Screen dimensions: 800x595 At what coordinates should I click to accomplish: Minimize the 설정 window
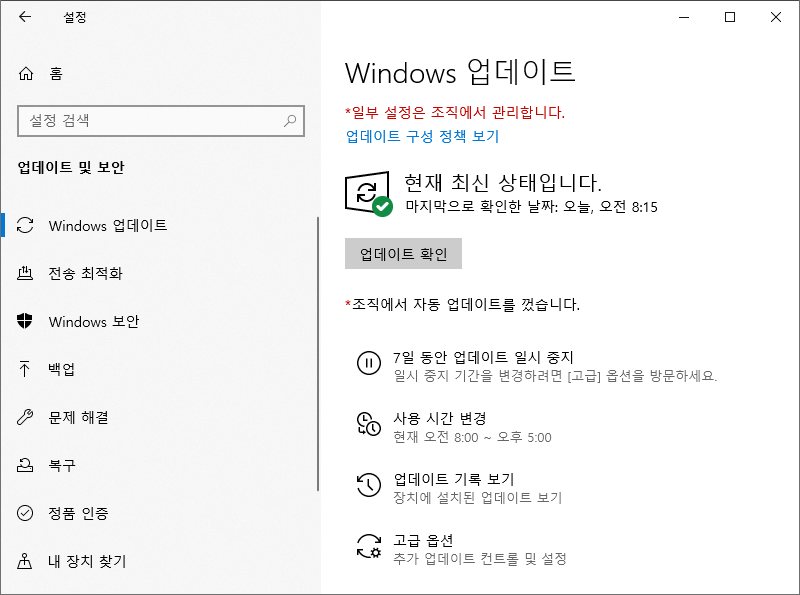tap(684, 17)
